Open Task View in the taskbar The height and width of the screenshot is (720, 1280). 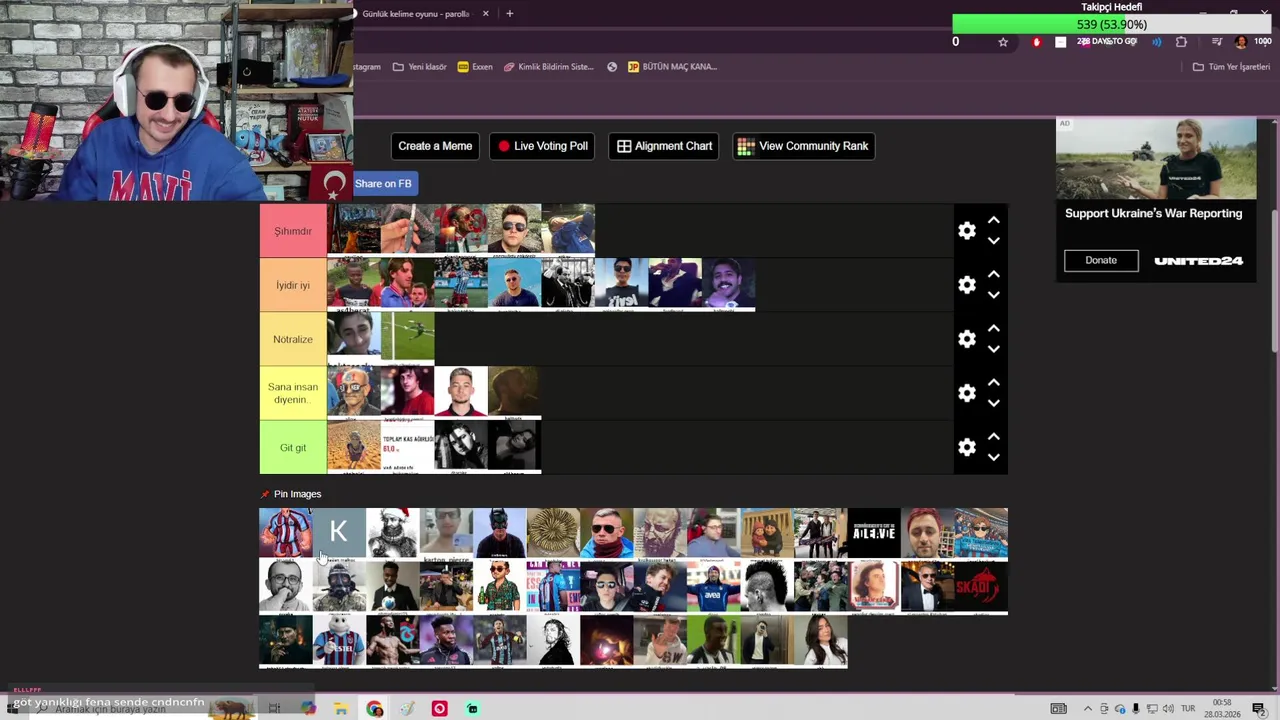(274, 709)
